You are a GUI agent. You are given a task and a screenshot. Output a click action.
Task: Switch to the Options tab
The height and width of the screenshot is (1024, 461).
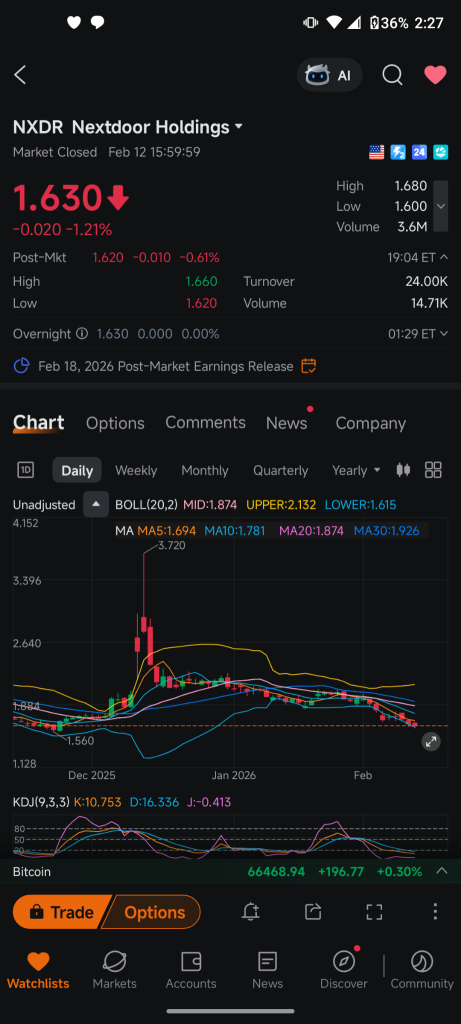coord(115,423)
